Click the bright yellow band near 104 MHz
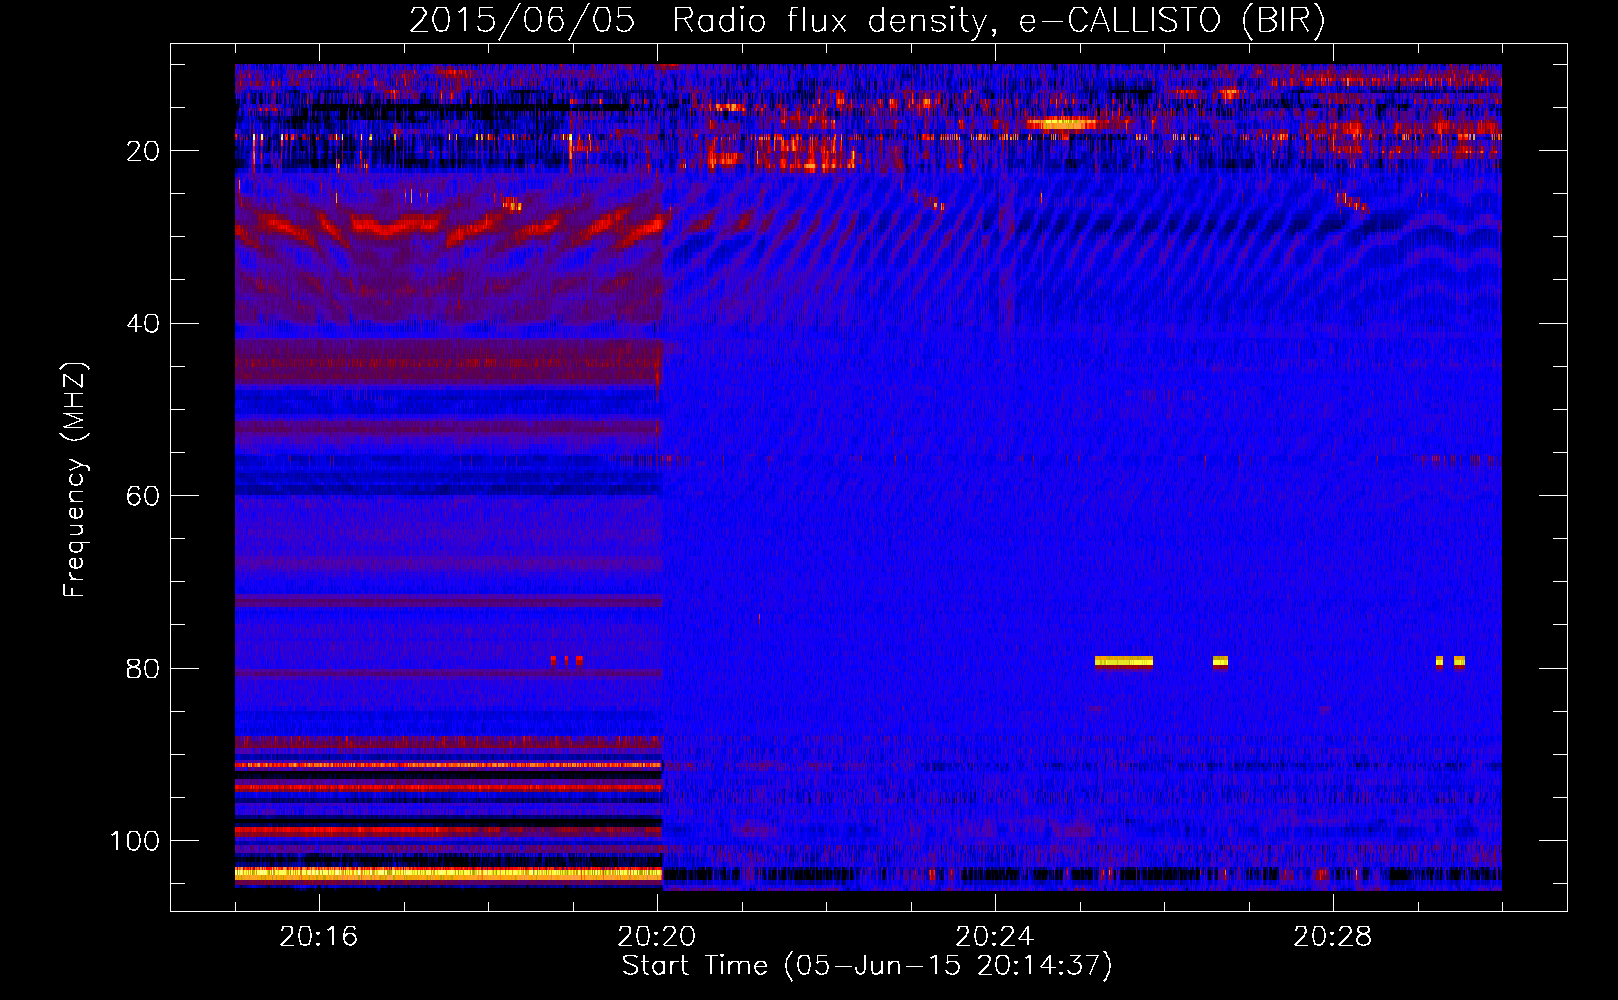This screenshot has height=1000, width=1618. [448, 873]
